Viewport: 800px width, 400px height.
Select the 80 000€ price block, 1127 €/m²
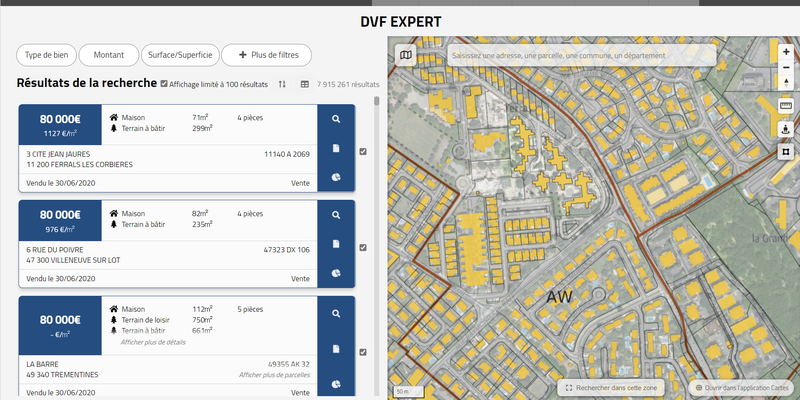60,124
